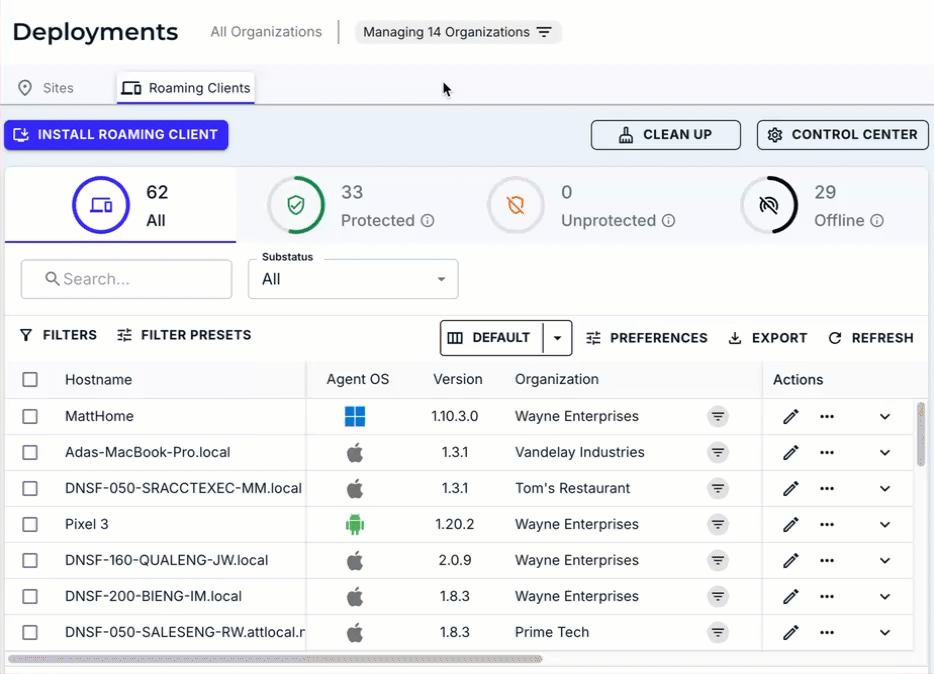Viewport: 934px width, 674px height.
Task: Select the checkbox for the Pixel 3 row
Action: point(30,525)
